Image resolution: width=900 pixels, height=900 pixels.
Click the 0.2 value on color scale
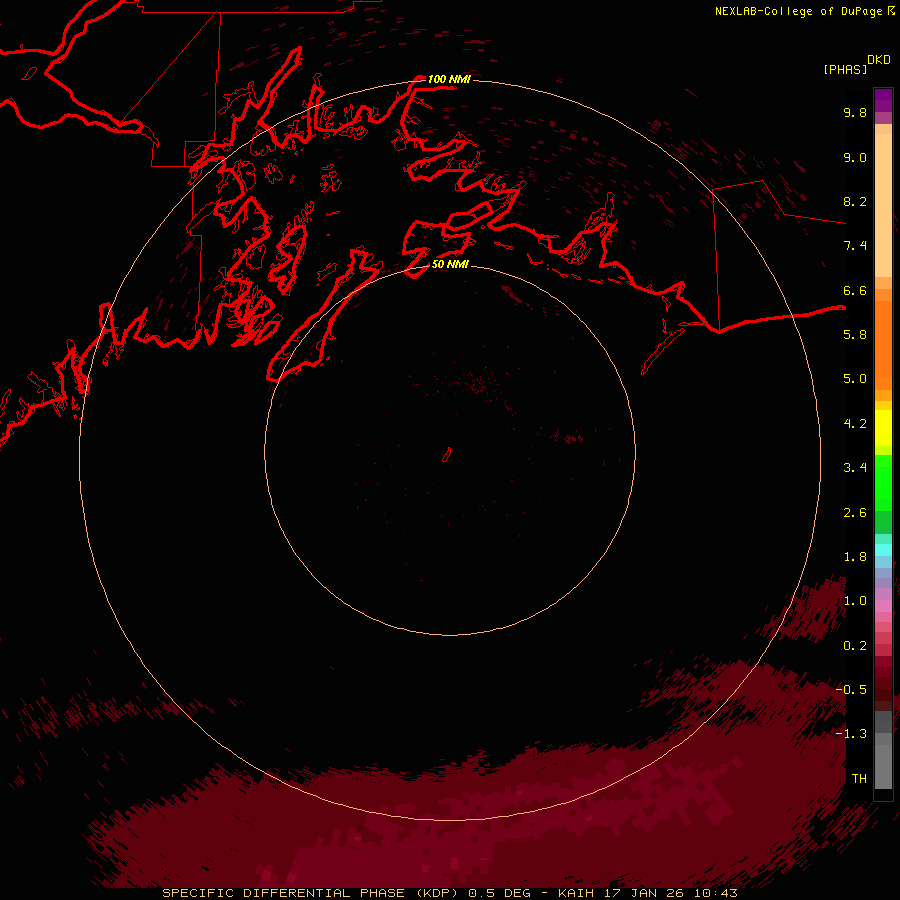click(855, 646)
